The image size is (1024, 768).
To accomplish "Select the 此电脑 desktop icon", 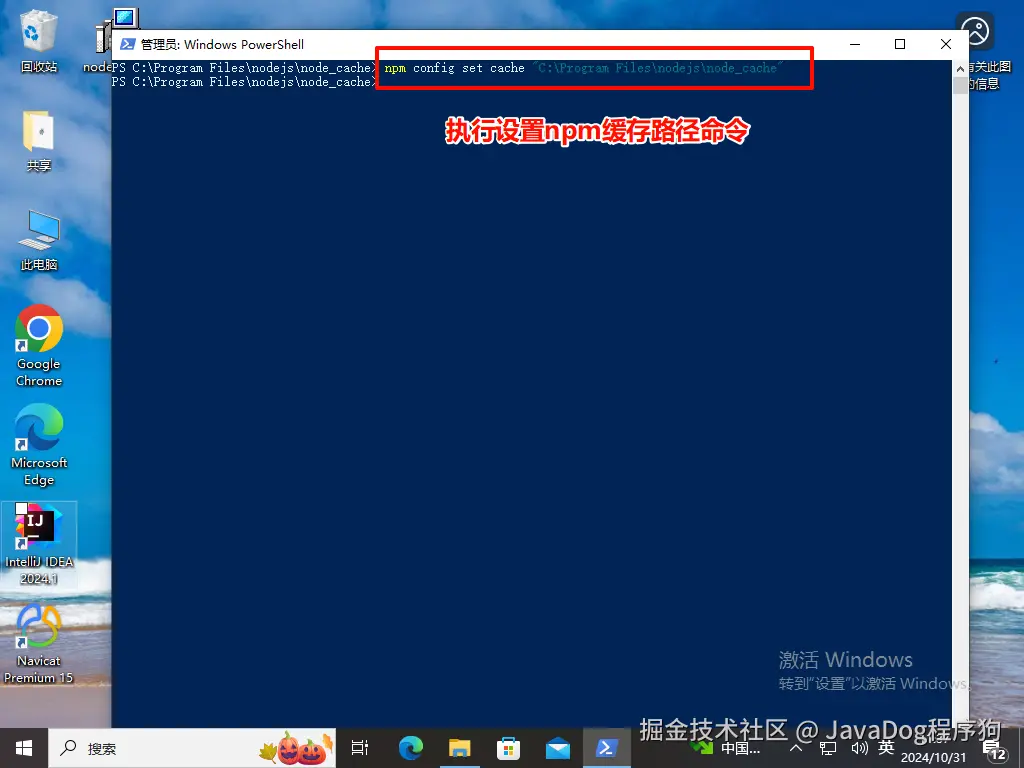I will coord(39,240).
